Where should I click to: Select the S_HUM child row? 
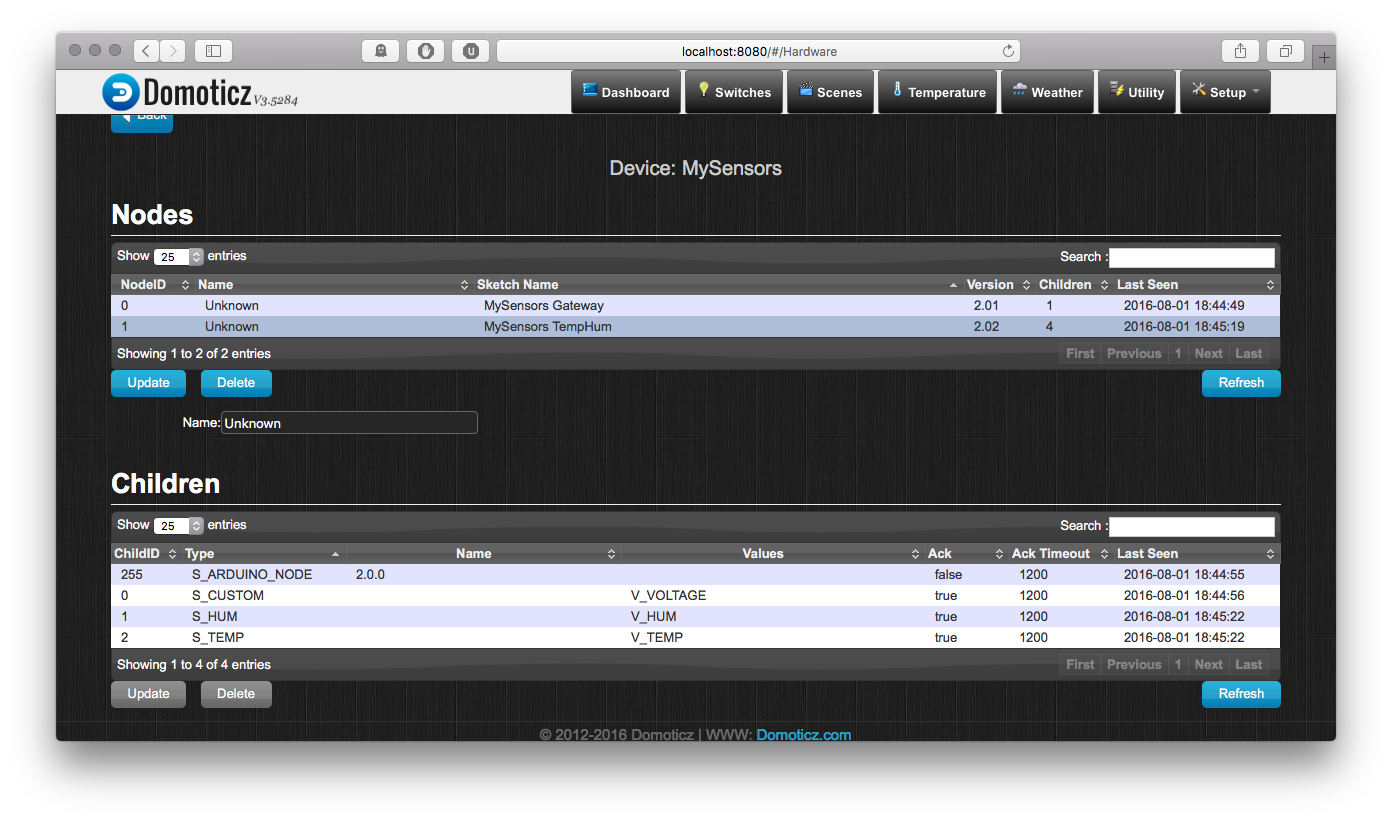[695, 617]
